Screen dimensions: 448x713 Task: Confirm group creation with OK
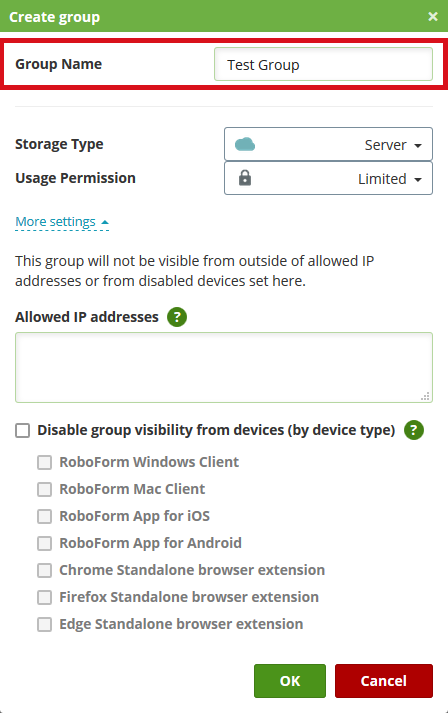click(290, 681)
